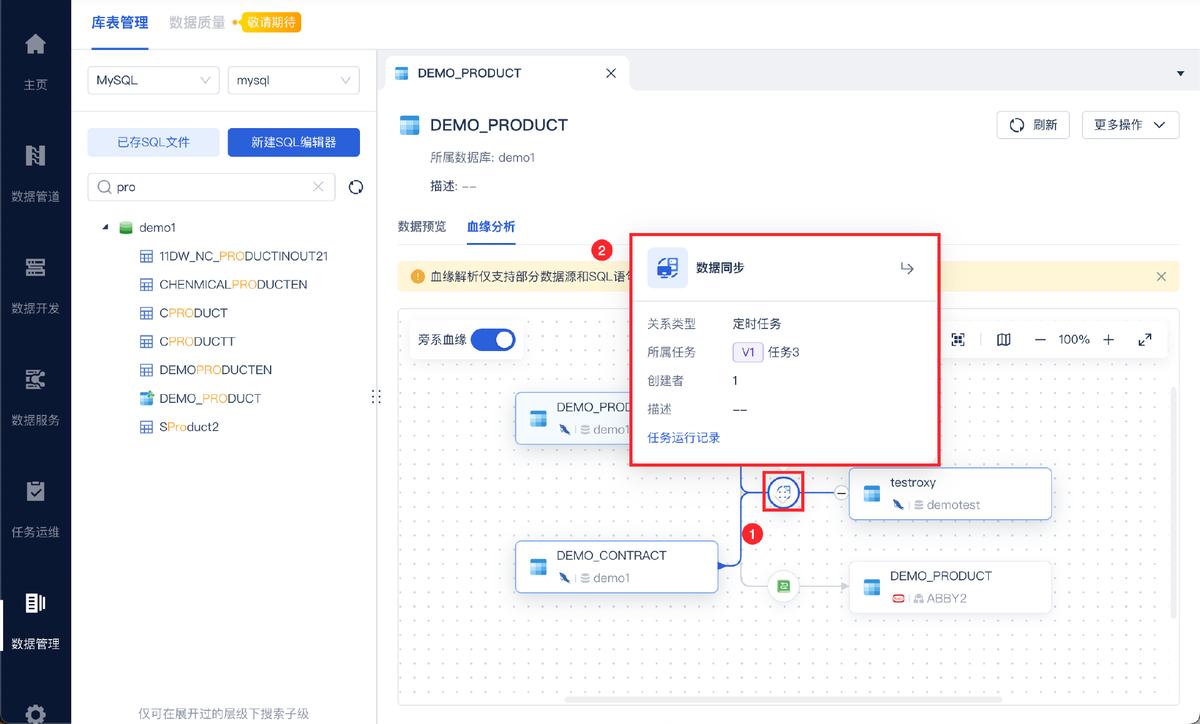1200x724 pixels.
Task: Focus the table search field containing 'pro'
Action: click(212, 187)
